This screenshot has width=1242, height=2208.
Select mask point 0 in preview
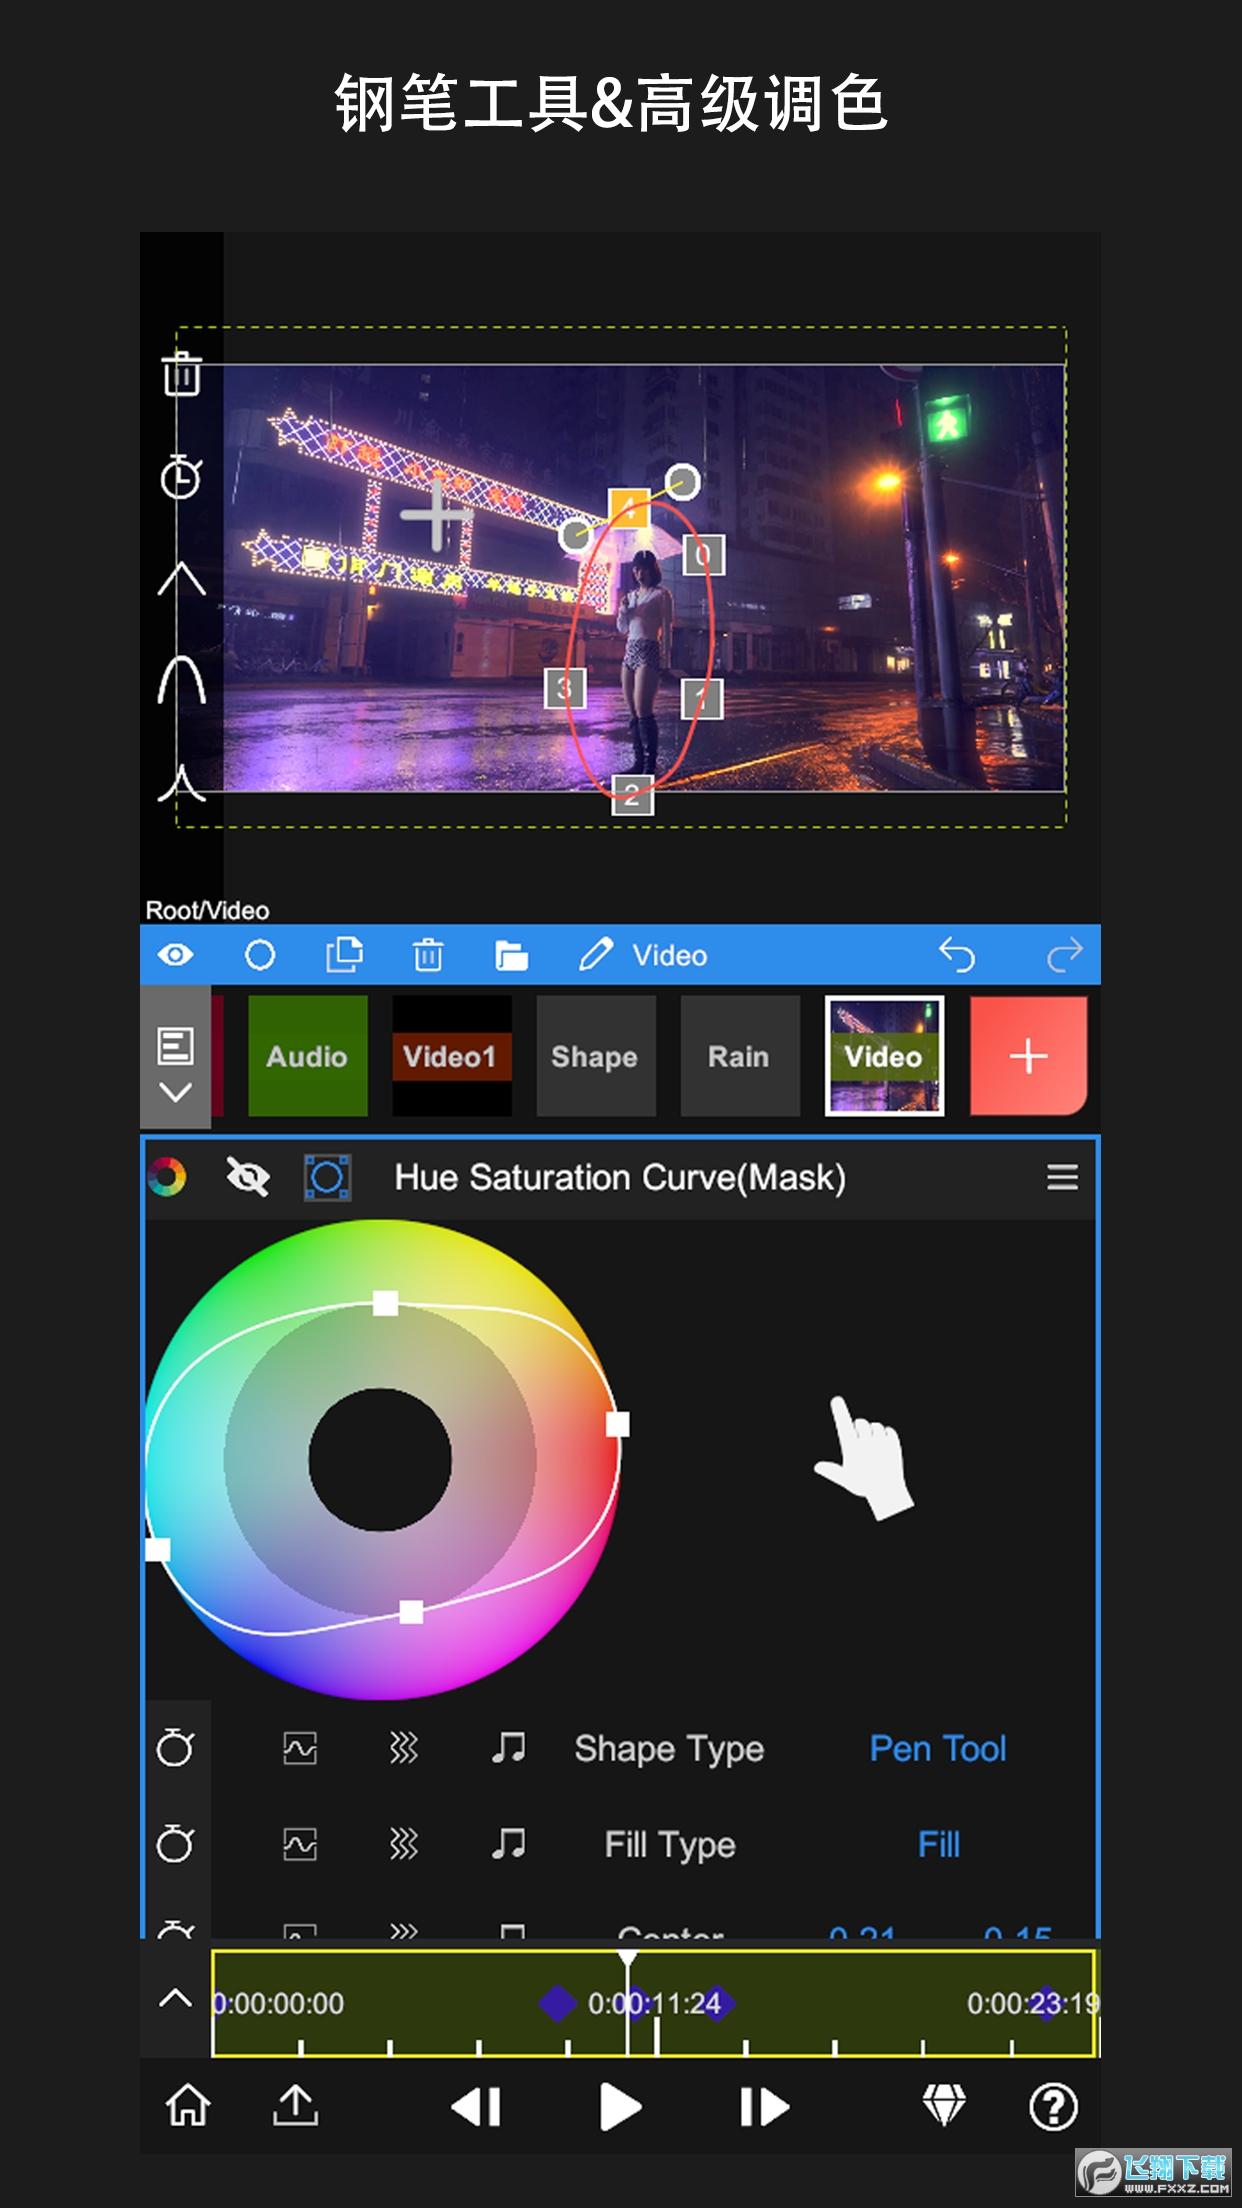[x=703, y=554]
